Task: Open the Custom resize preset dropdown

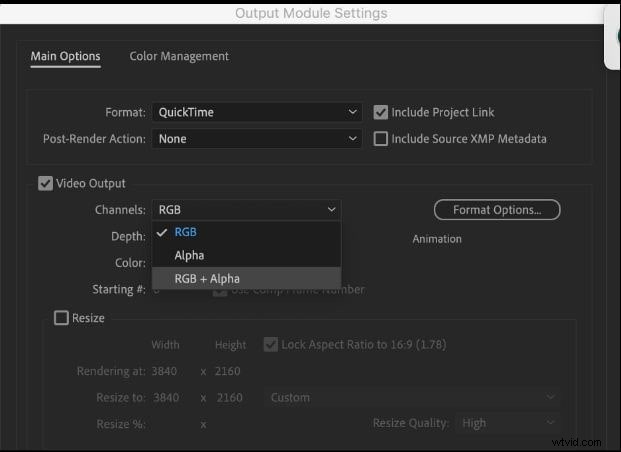Action: point(412,397)
